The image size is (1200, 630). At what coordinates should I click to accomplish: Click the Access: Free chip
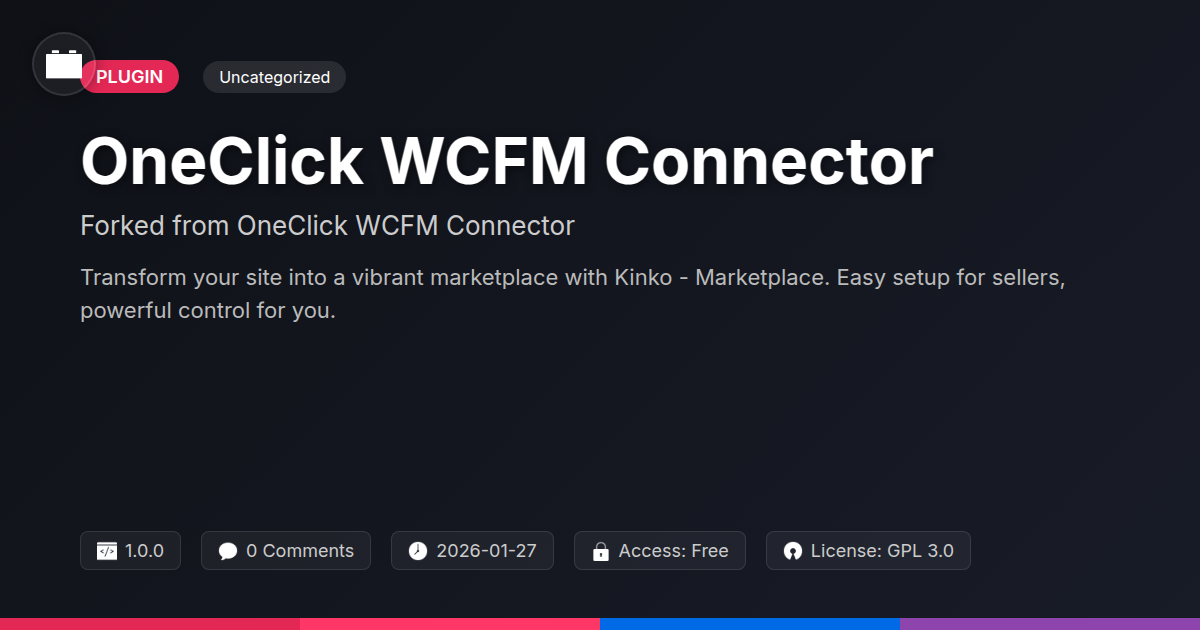click(660, 551)
